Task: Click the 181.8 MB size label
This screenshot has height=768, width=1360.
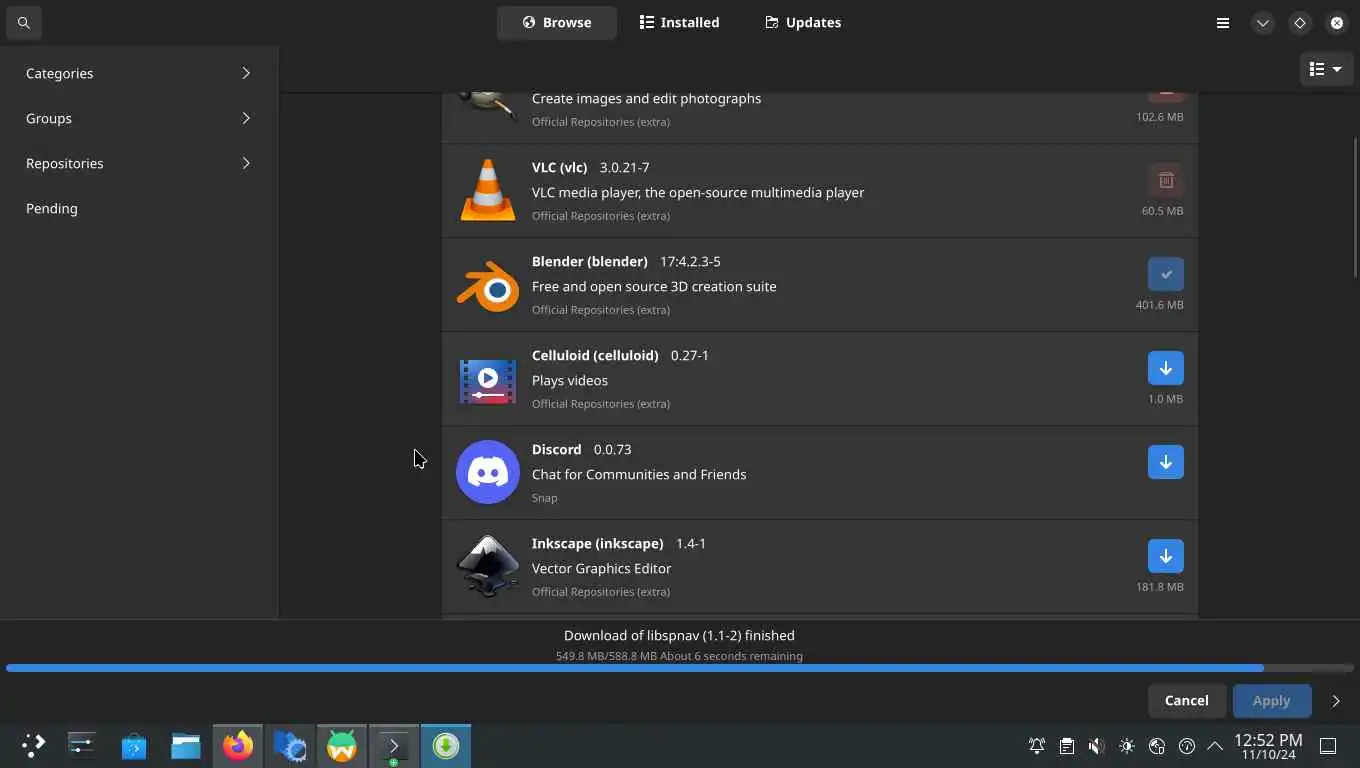Action: [x=1159, y=587]
